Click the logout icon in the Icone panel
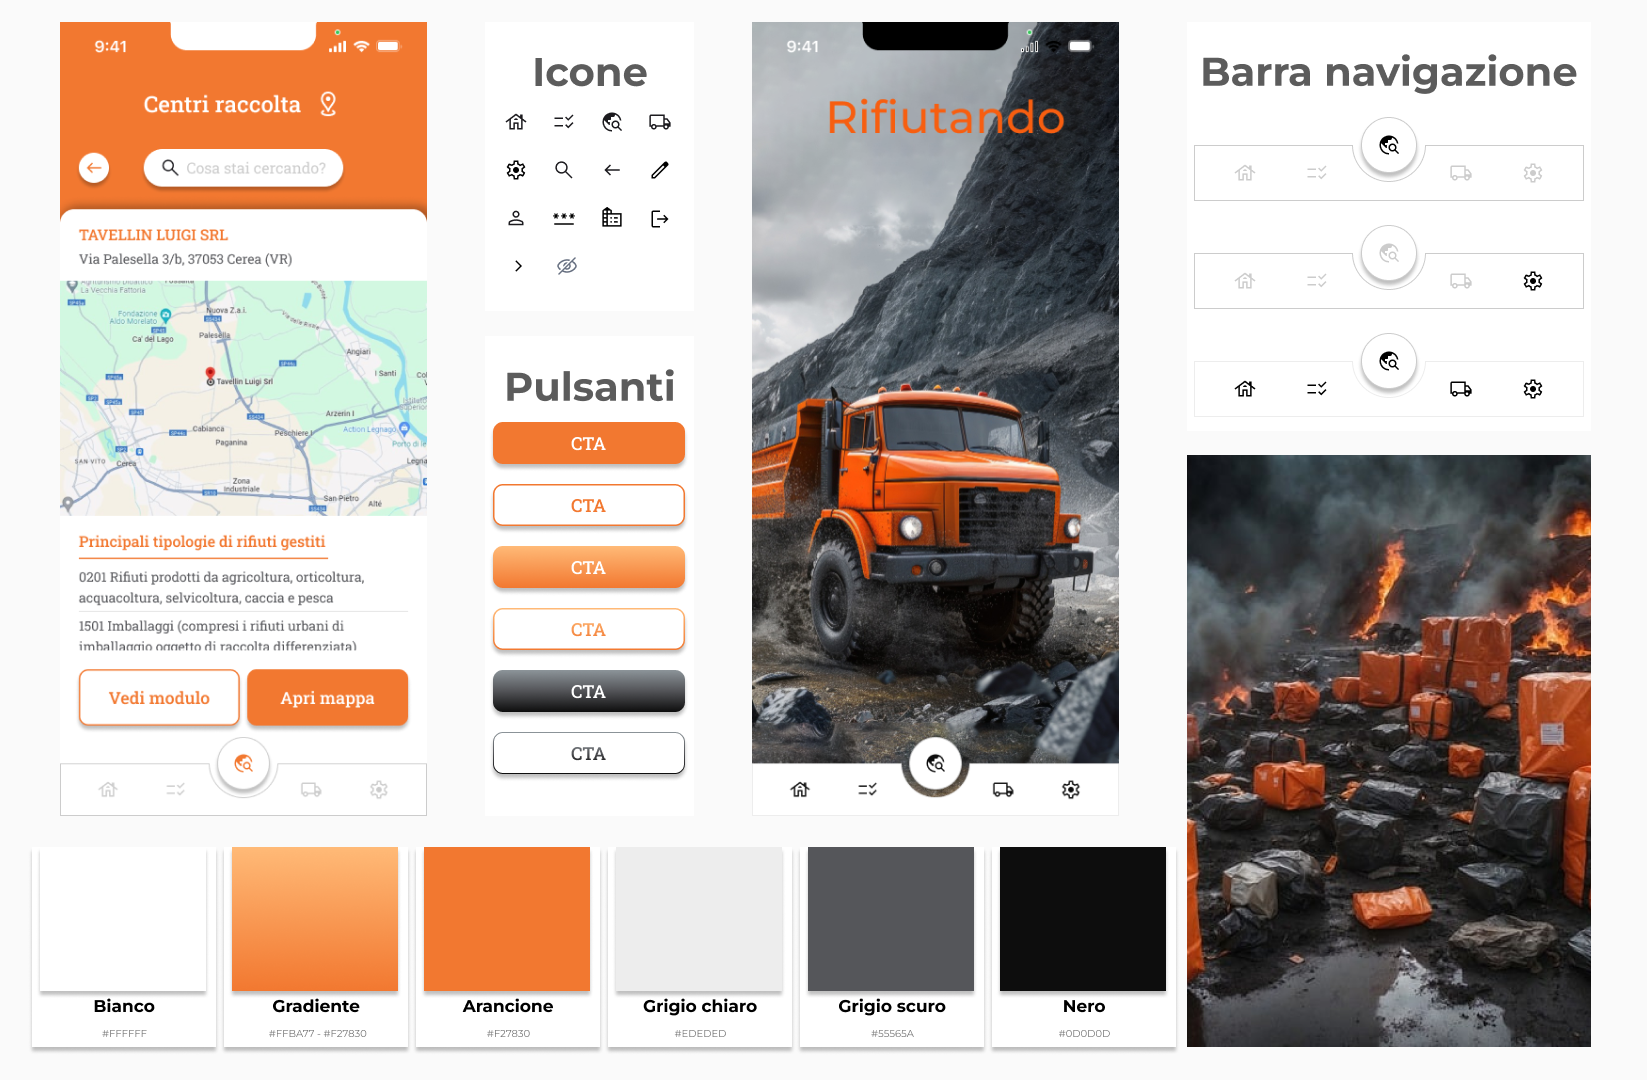 click(x=660, y=218)
